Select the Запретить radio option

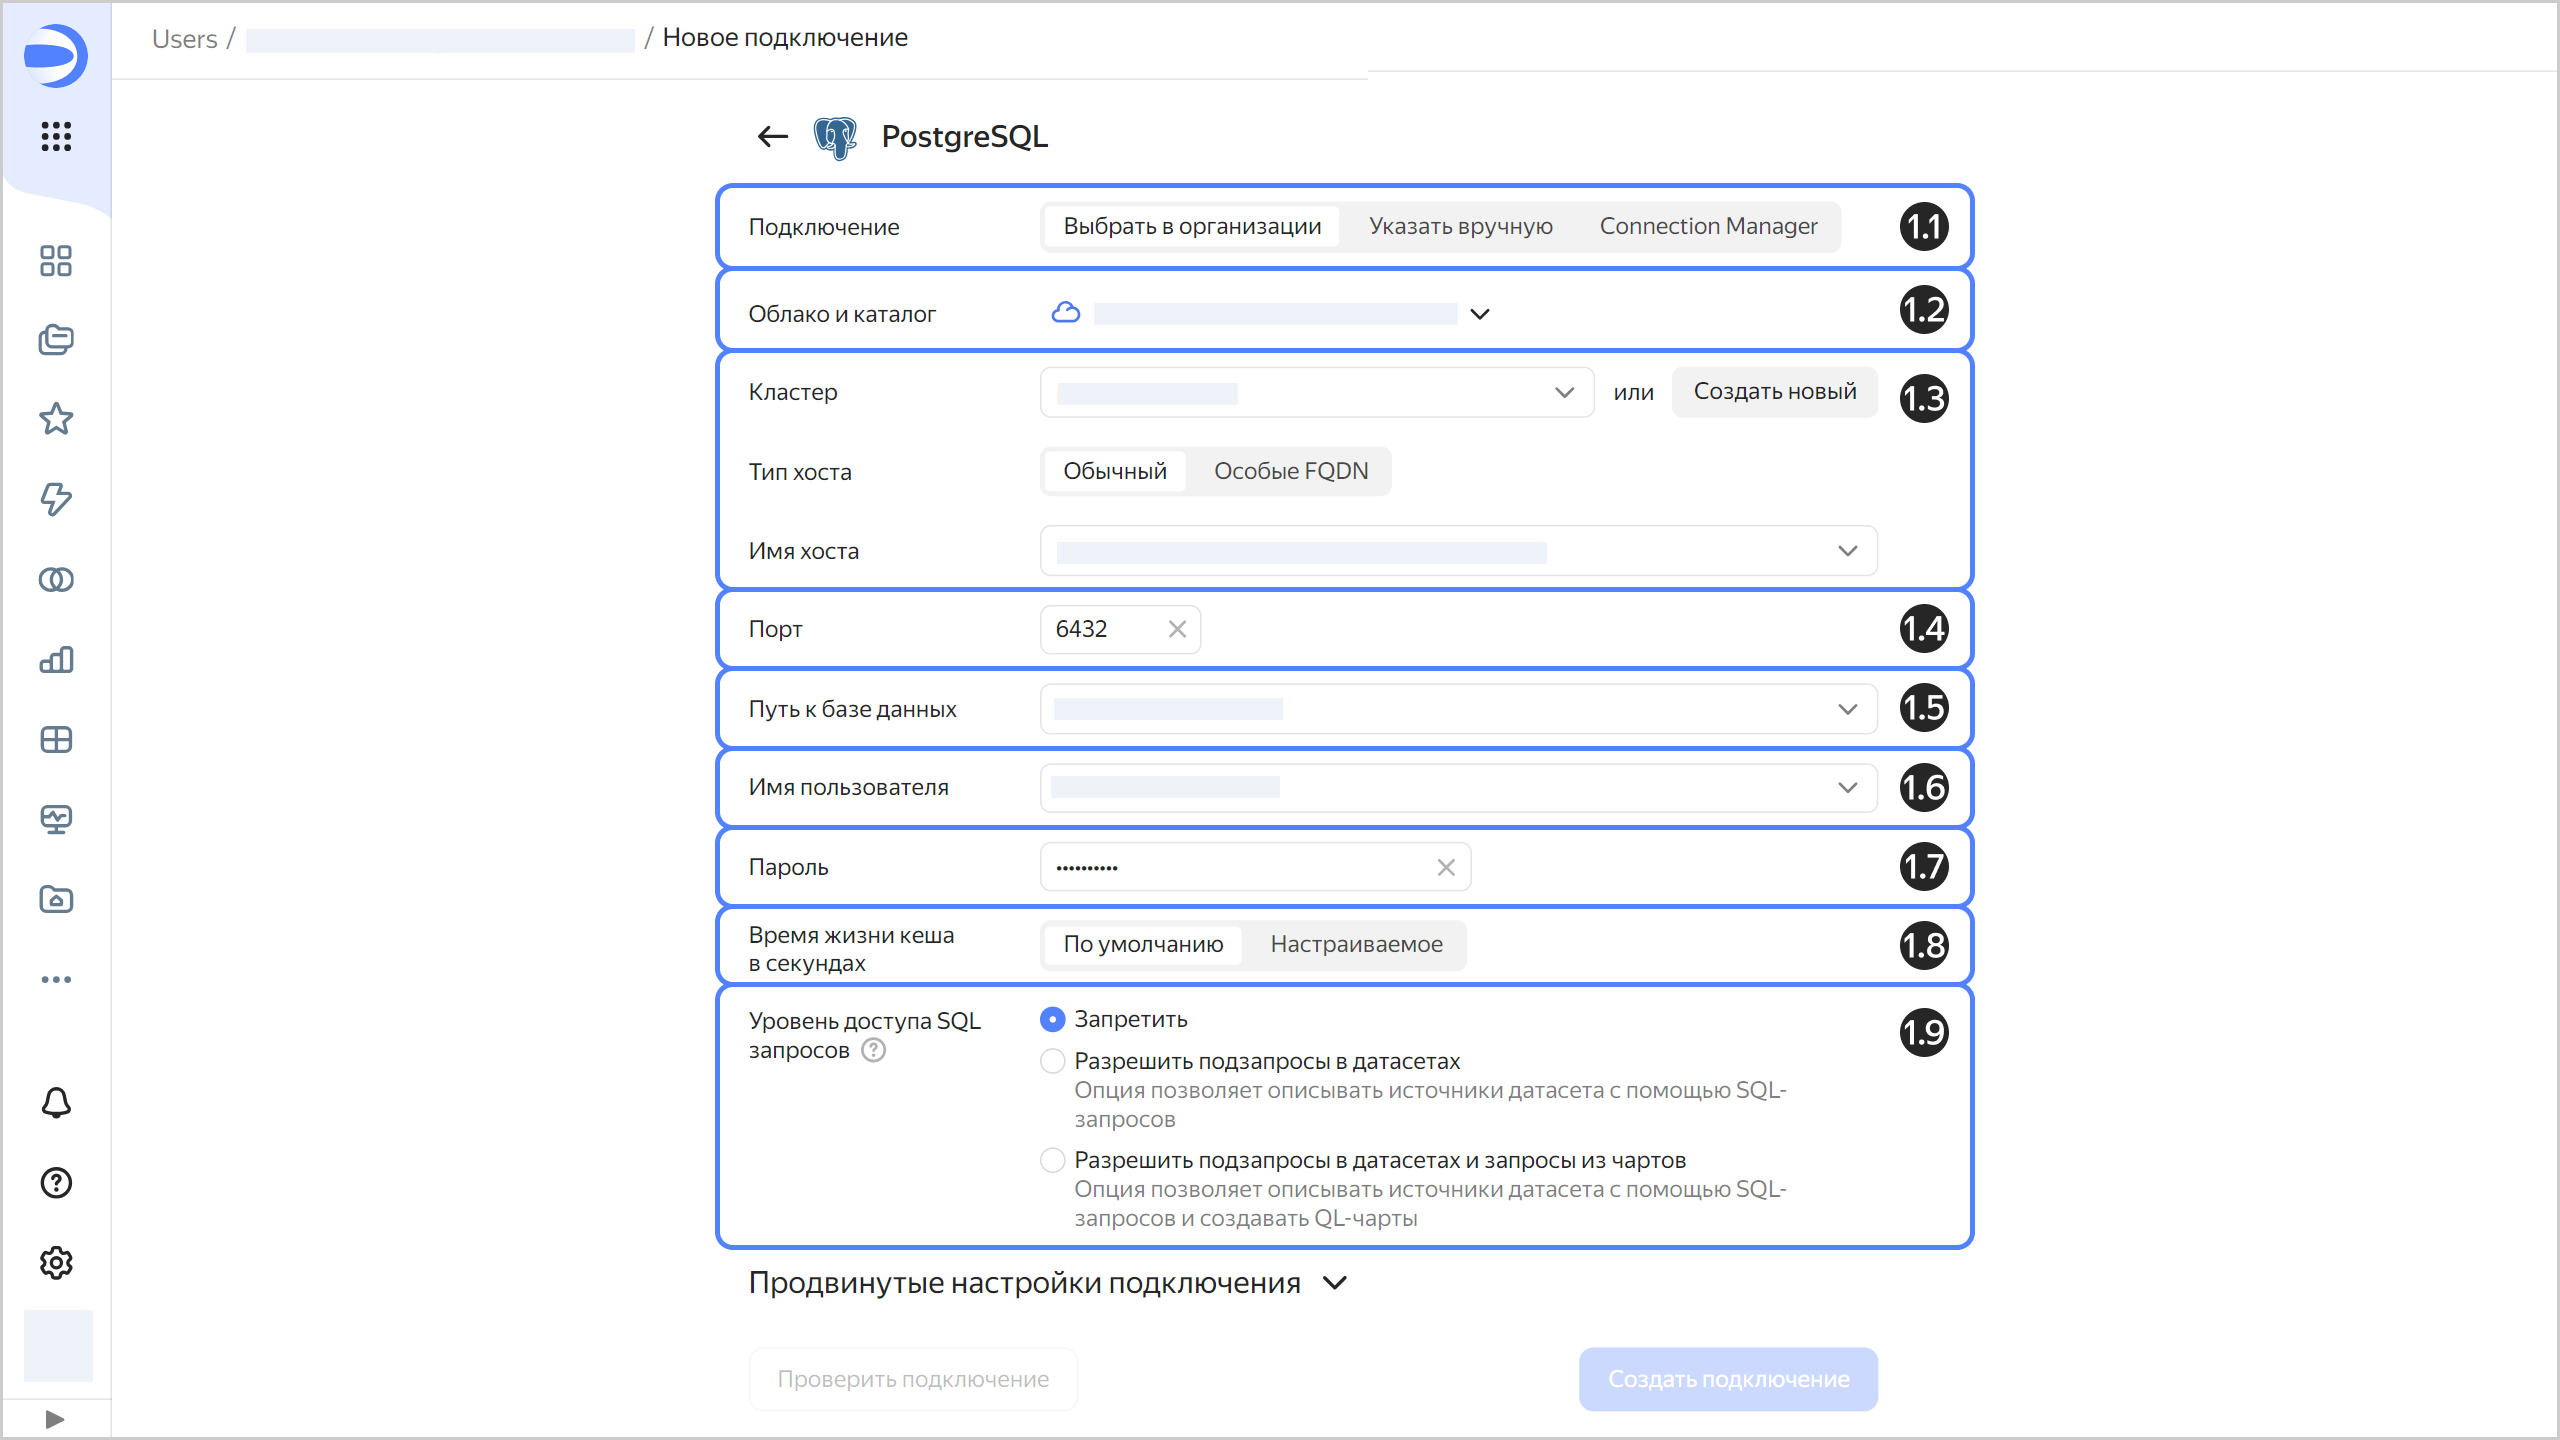(1052, 1019)
